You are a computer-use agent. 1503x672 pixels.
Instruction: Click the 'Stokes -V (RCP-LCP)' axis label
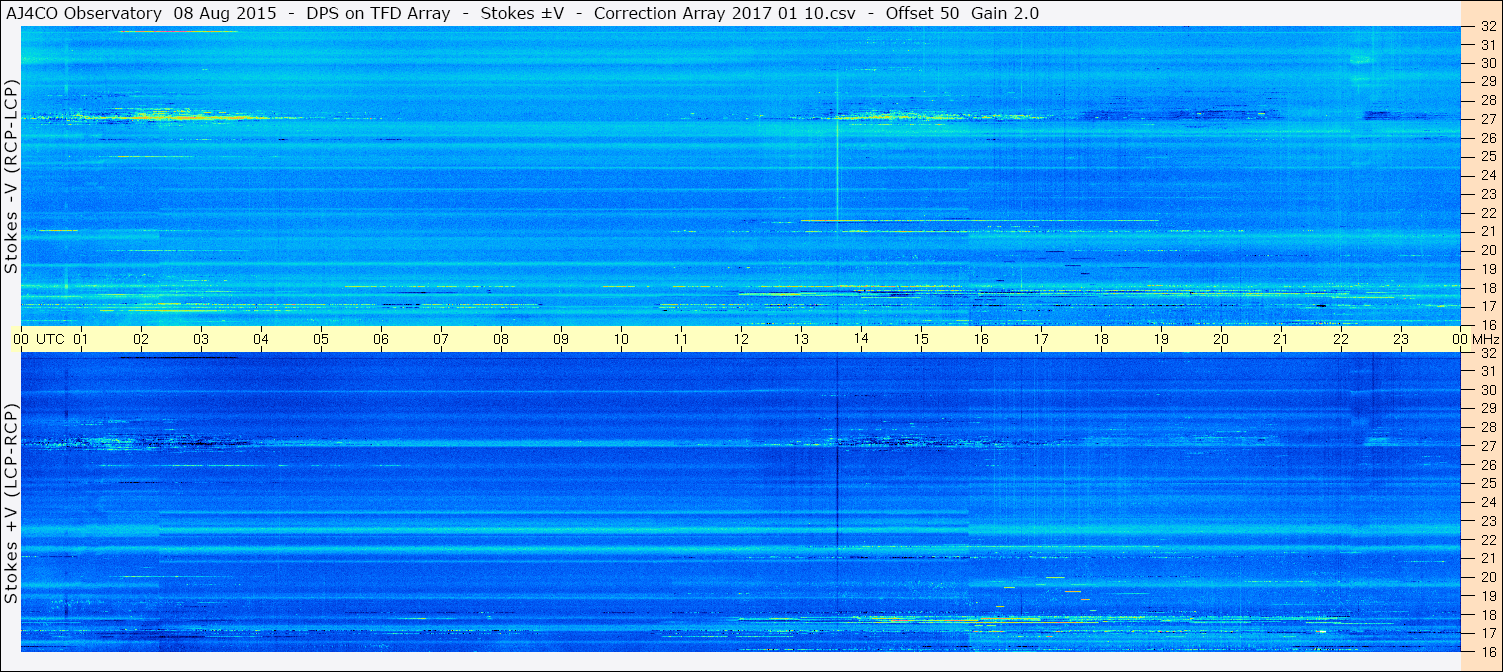pyautogui.click(x=11, y=176)
